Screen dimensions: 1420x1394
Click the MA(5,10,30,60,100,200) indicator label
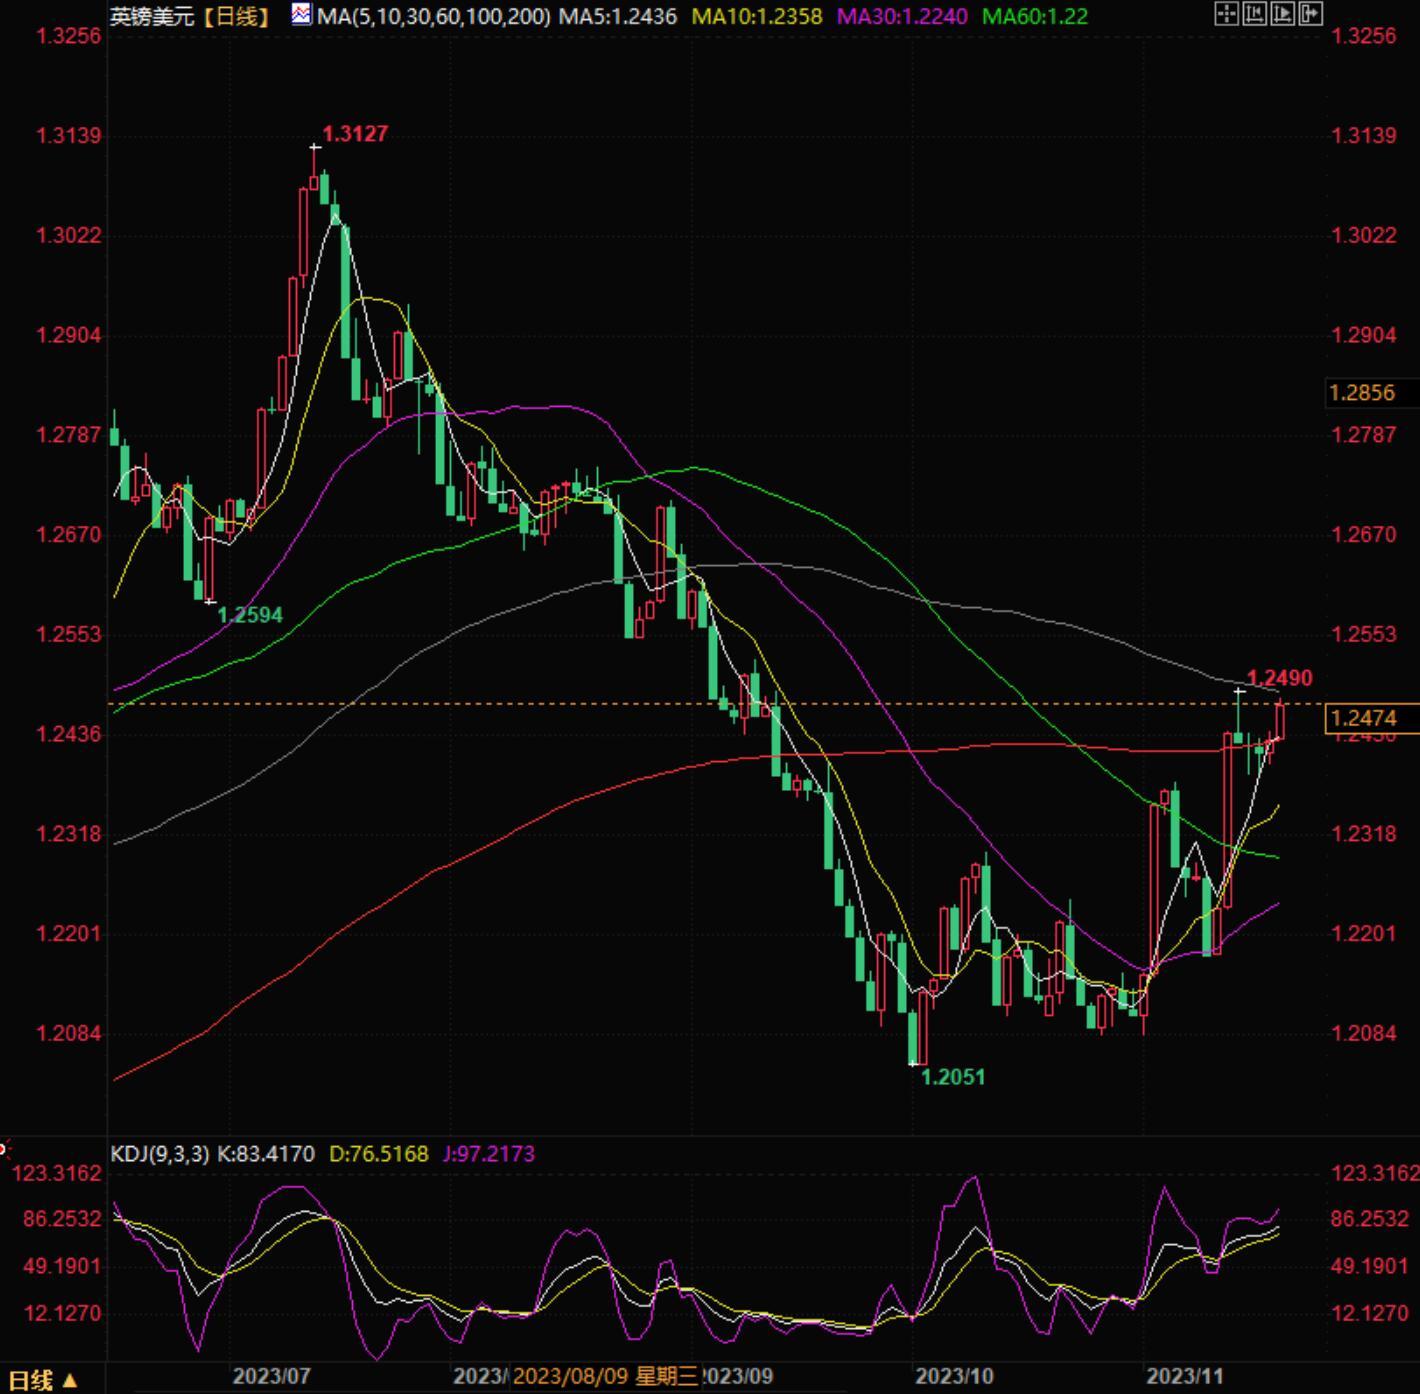point(433,16)
